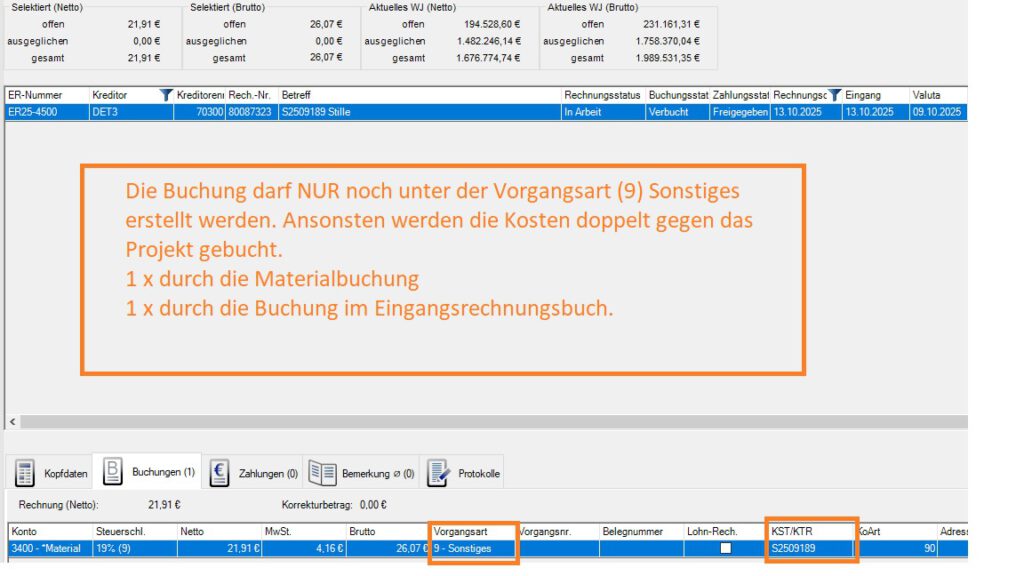Open the Vorgangsart cell '9 - Sonstiges'
The height and width of the screenshot is (576, 1024).
472,548
